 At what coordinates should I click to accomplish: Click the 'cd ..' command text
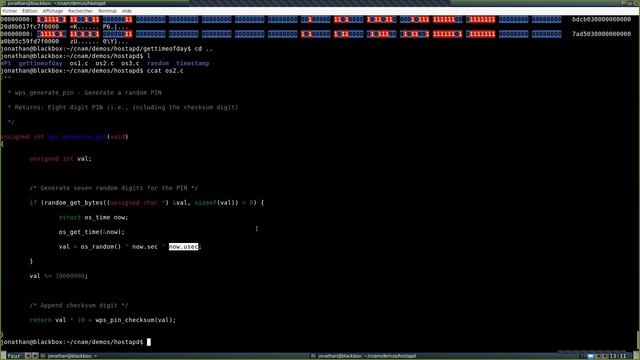point(203,49)
